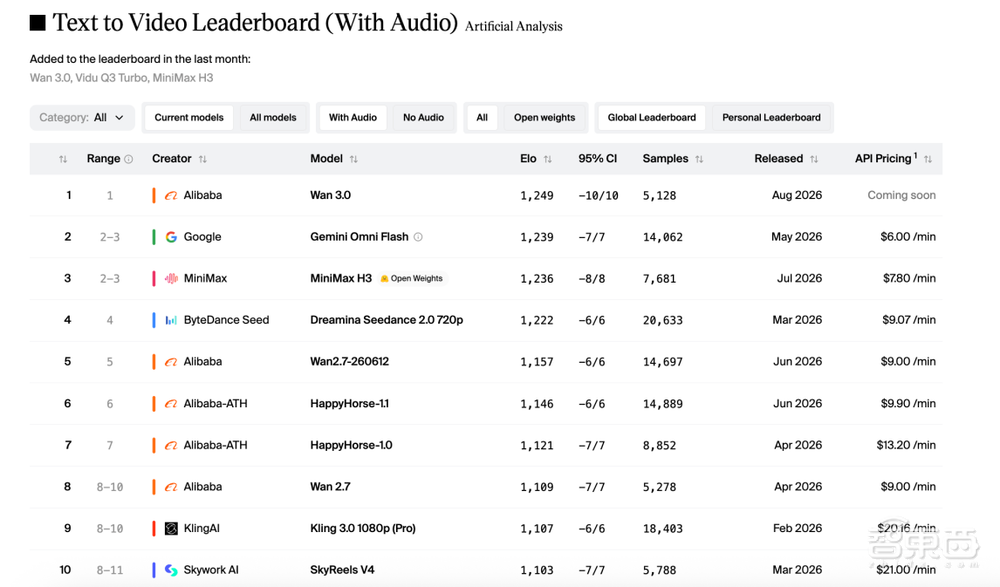The width and height of the screenshot is (1000, 587).
Task: Click the Aug 2026 release date
Action: click(797, 195)
